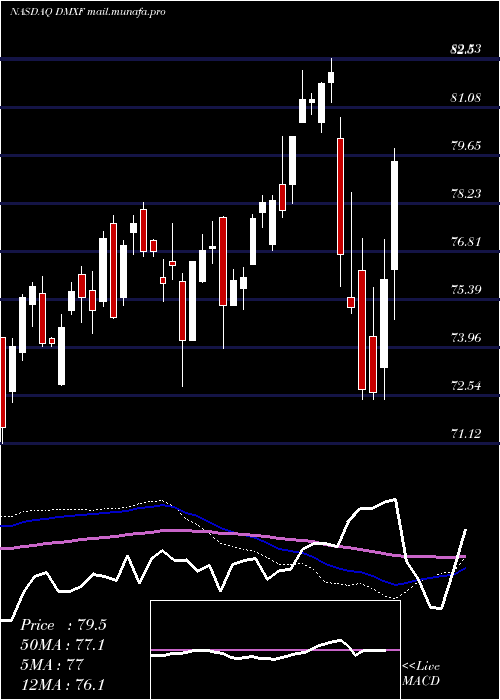Image resolution: width=500 pixels, height=700 pixels.
Task: Select the 76.81 price axis label
Action: pyautogui.click(x=466, y=242)
